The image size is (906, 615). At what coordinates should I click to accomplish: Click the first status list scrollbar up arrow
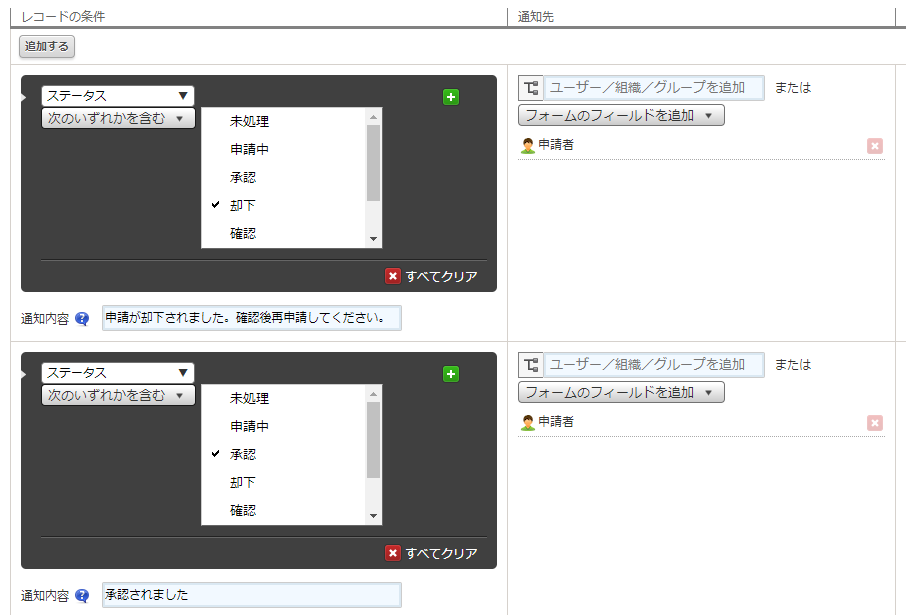point(373,117)
